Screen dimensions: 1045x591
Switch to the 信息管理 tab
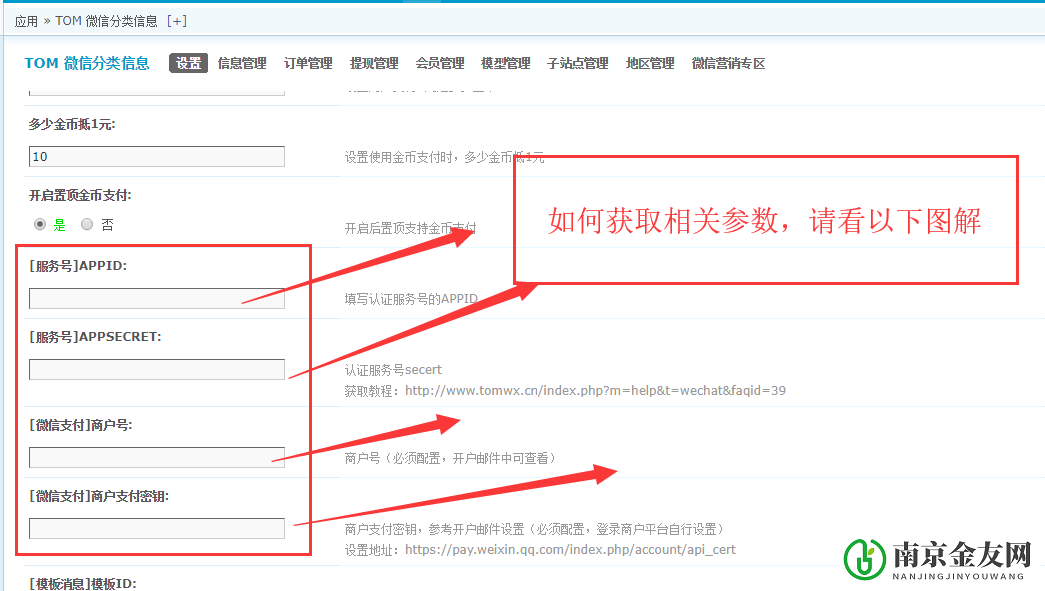[x=242, y=63]
